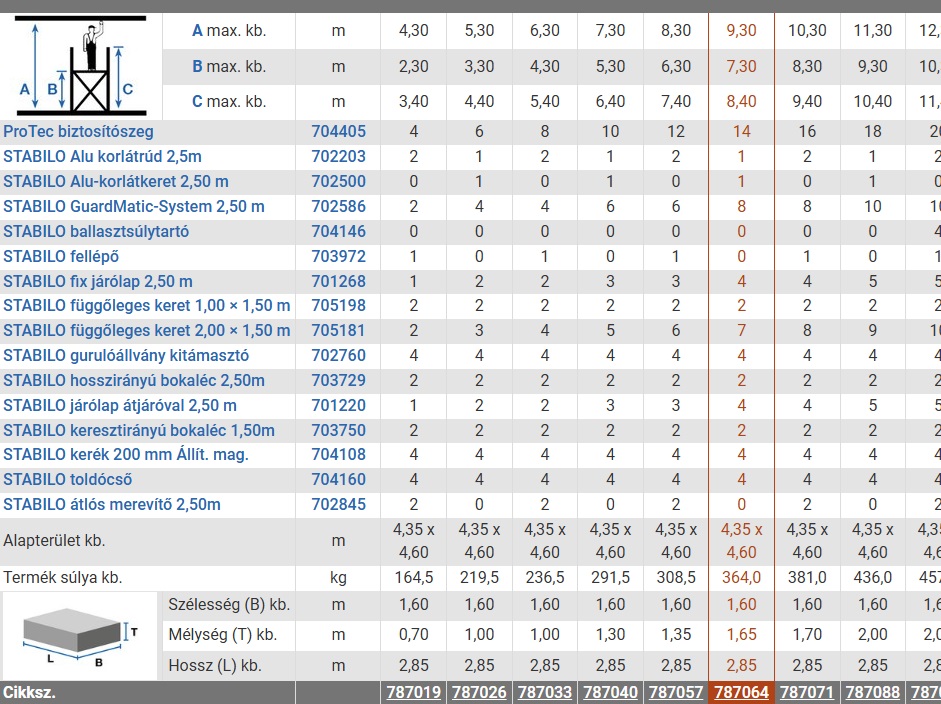Open article number 704405 link
941x704 pixels.
(x=338, y=131)
